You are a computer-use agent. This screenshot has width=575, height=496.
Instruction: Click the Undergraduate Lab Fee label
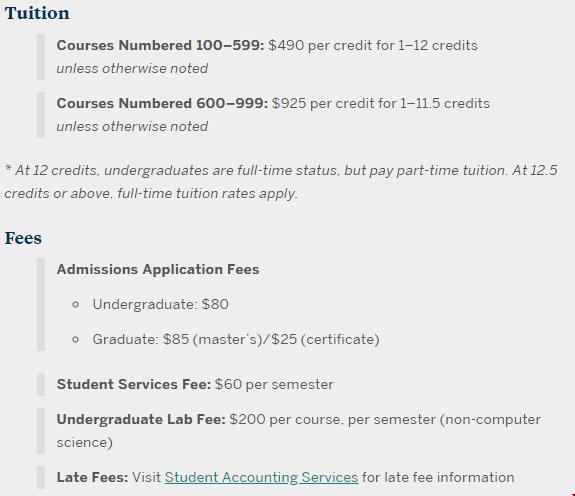(x=141, y=419)
